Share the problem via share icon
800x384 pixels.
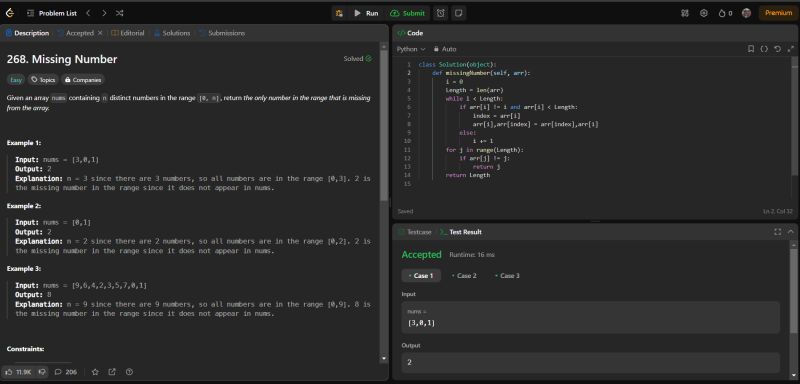[x=112, y=372]
